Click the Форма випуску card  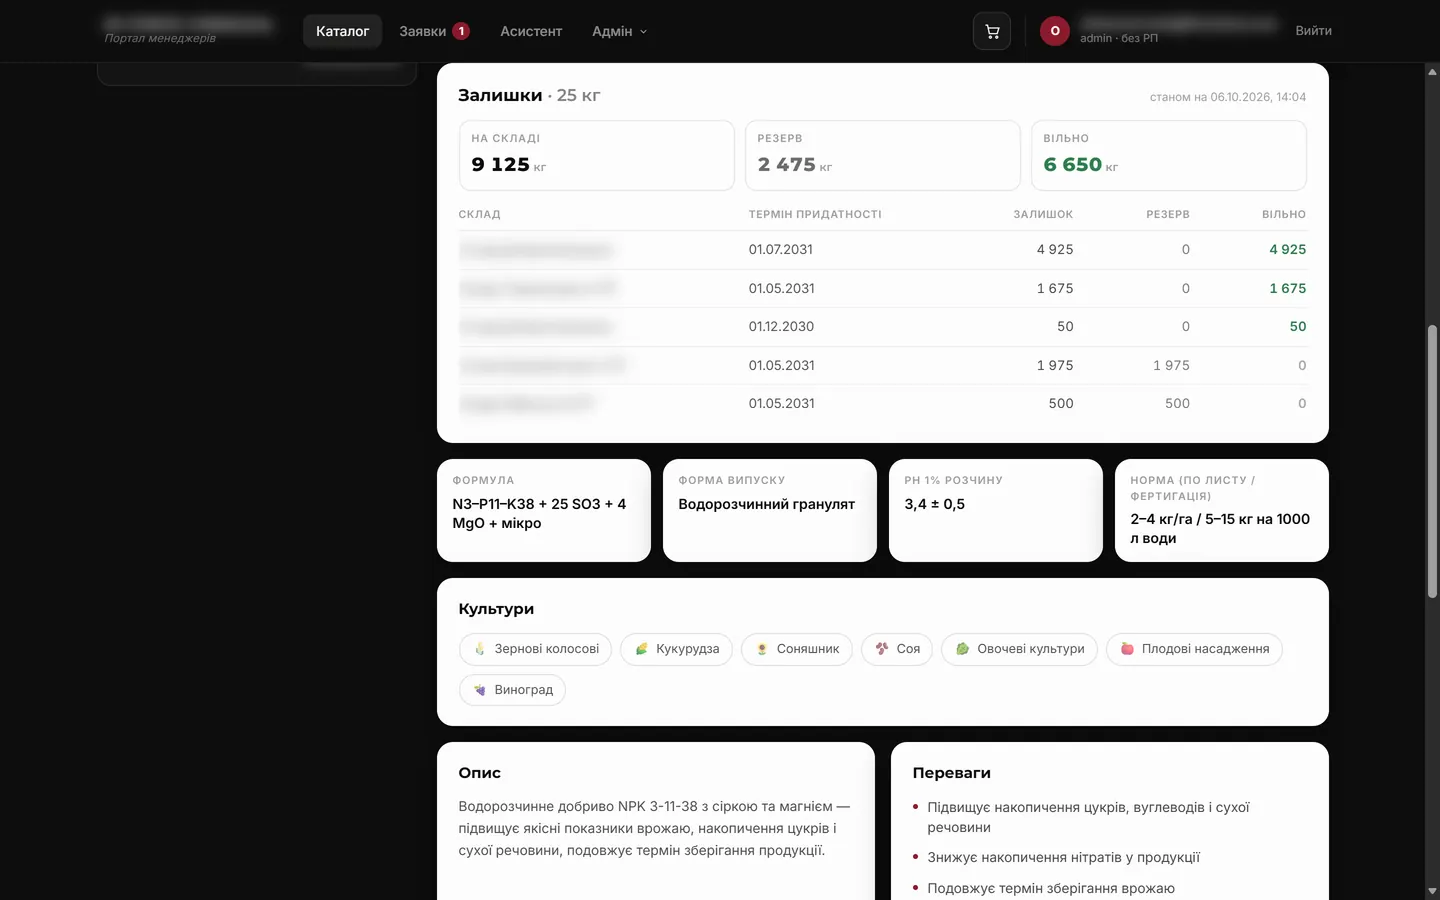770,510
